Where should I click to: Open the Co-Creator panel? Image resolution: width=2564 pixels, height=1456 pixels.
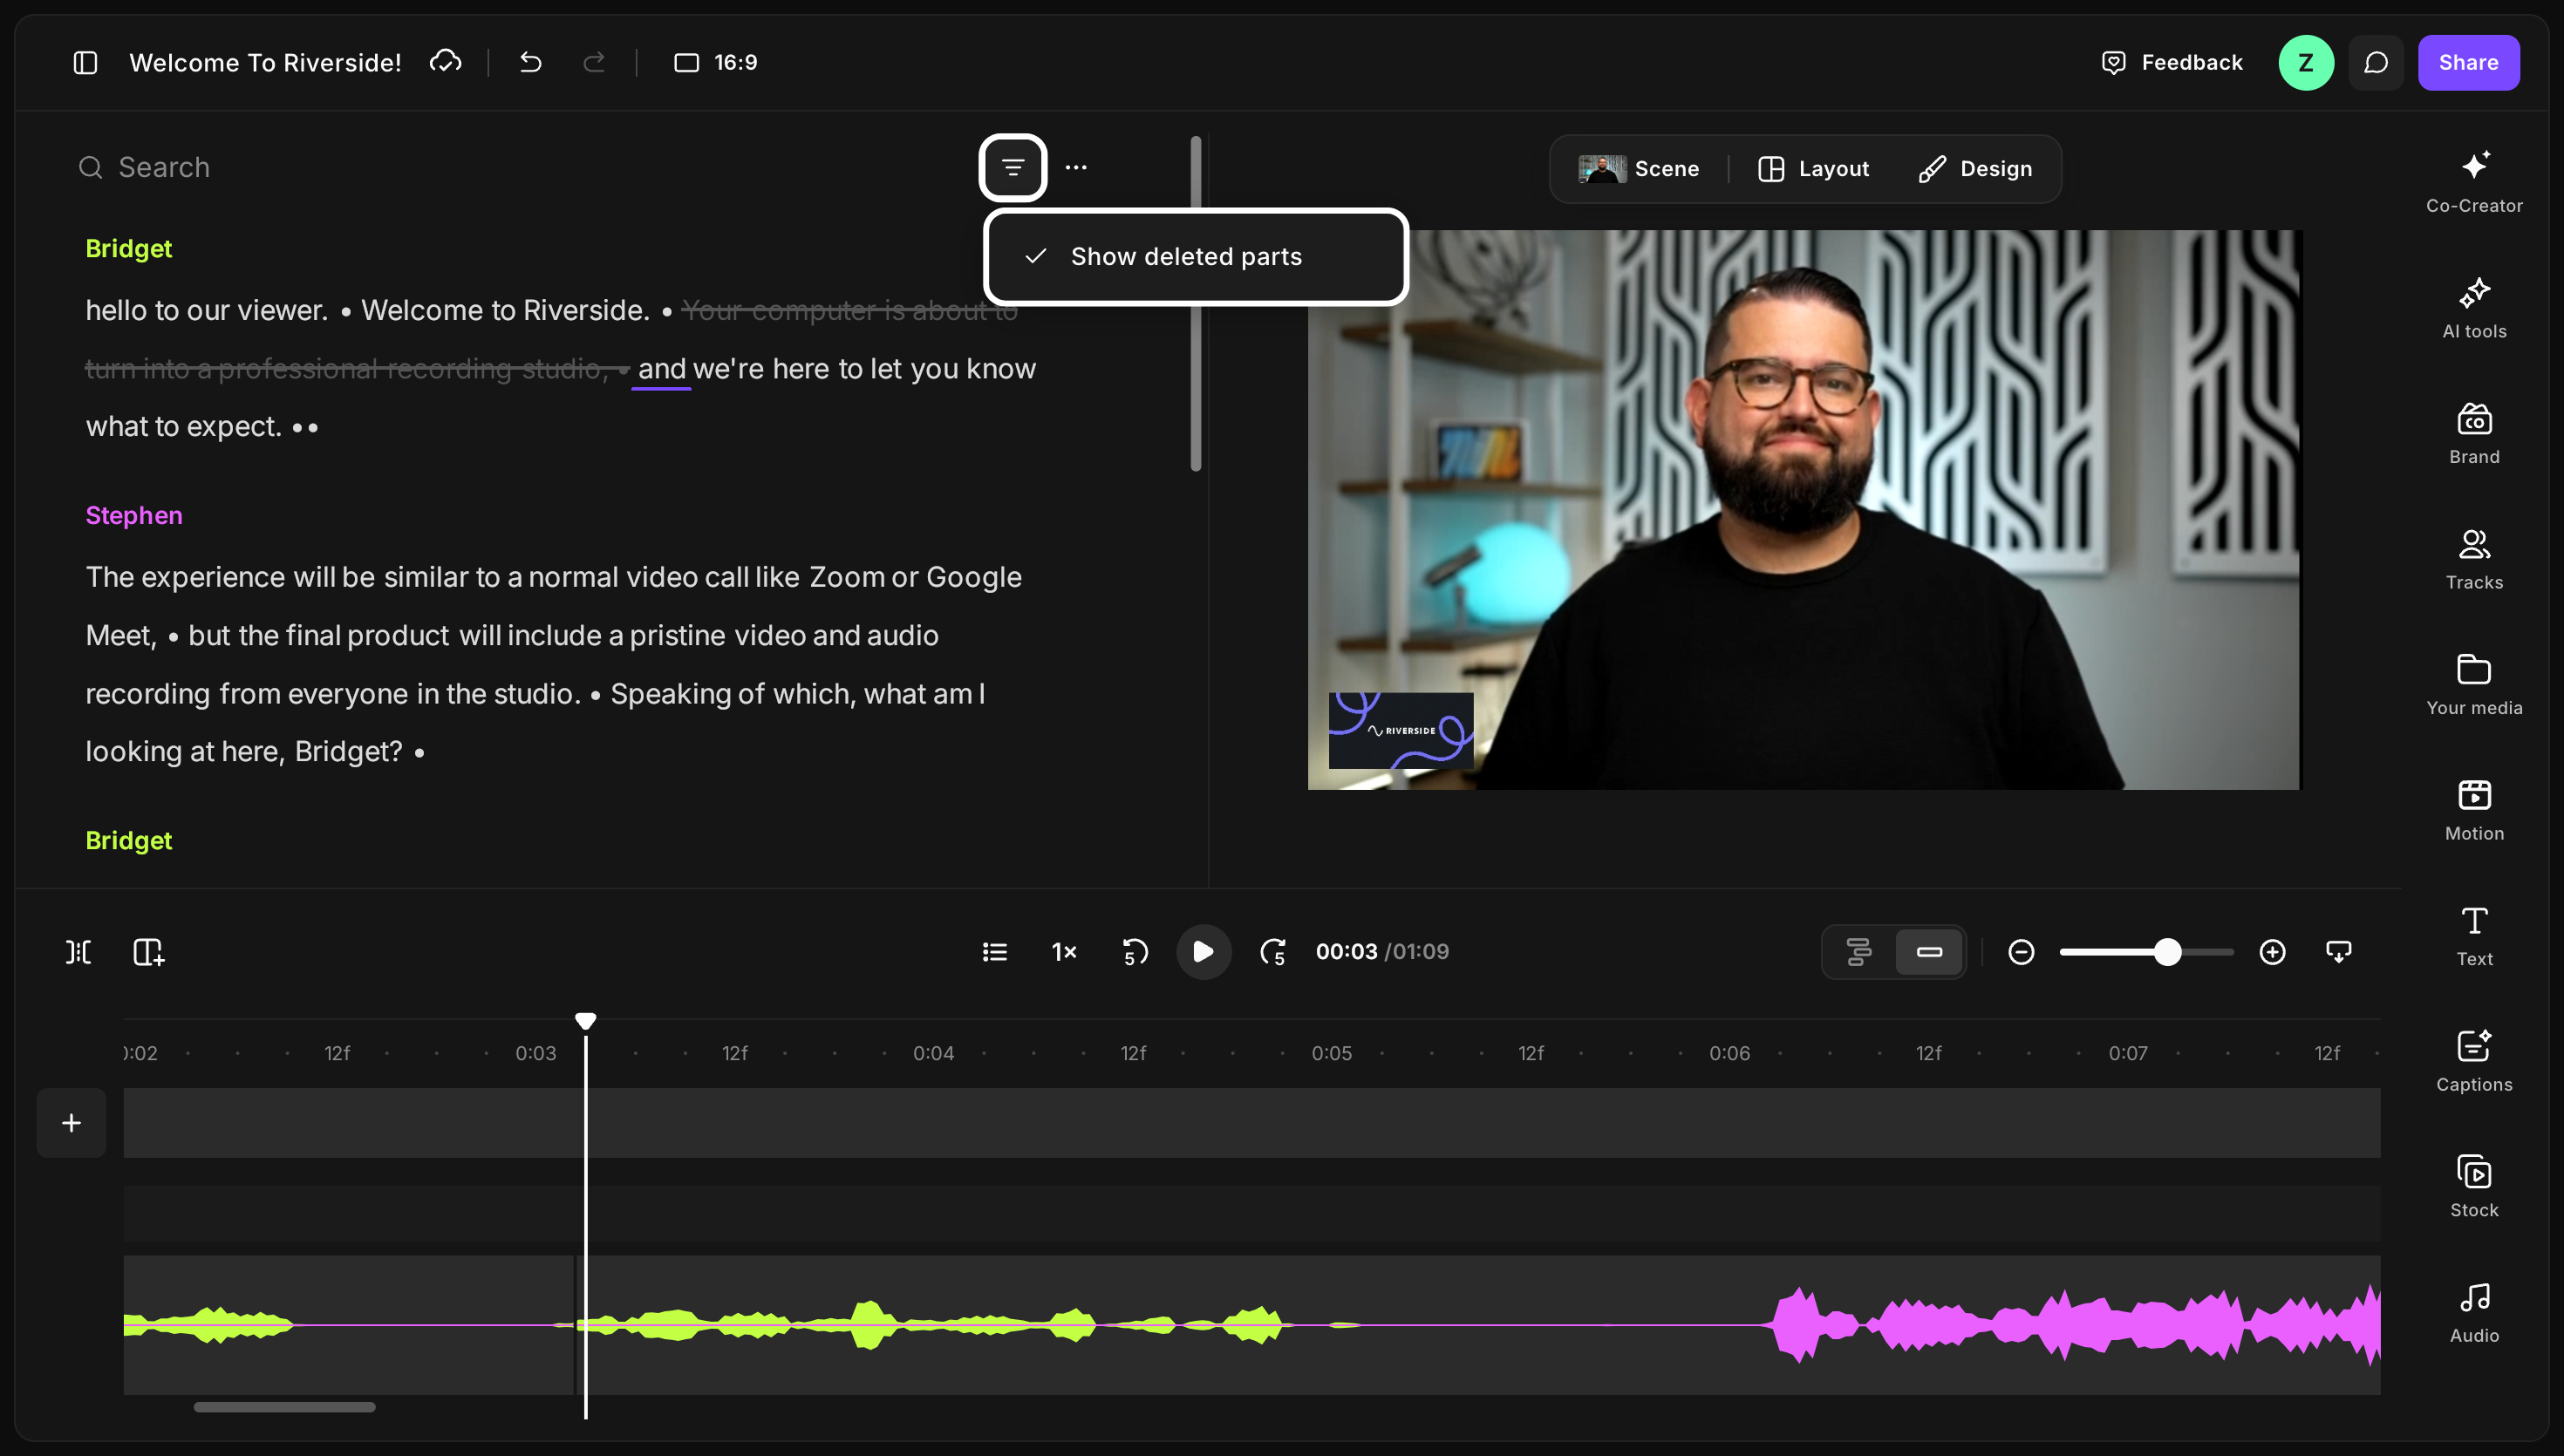click(2474, 182)
